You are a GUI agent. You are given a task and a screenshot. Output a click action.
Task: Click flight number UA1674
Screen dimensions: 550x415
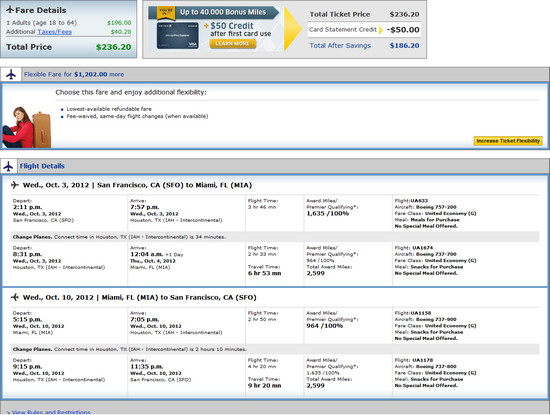point(422,248)
